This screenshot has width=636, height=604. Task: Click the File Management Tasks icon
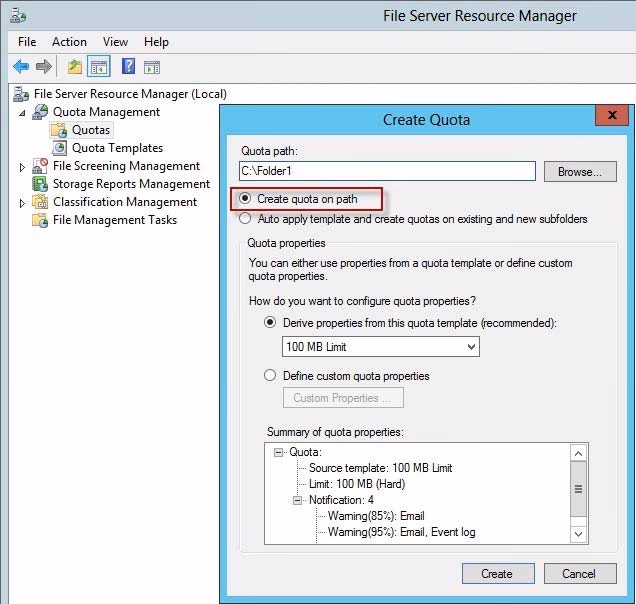[x=40, y=220]
